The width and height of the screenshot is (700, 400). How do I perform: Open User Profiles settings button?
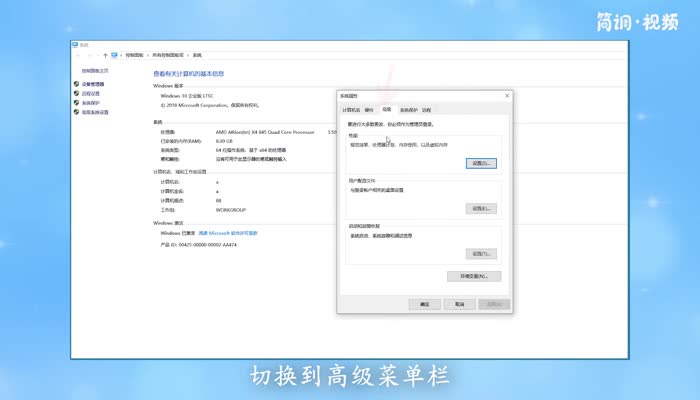tap(481, 208)
